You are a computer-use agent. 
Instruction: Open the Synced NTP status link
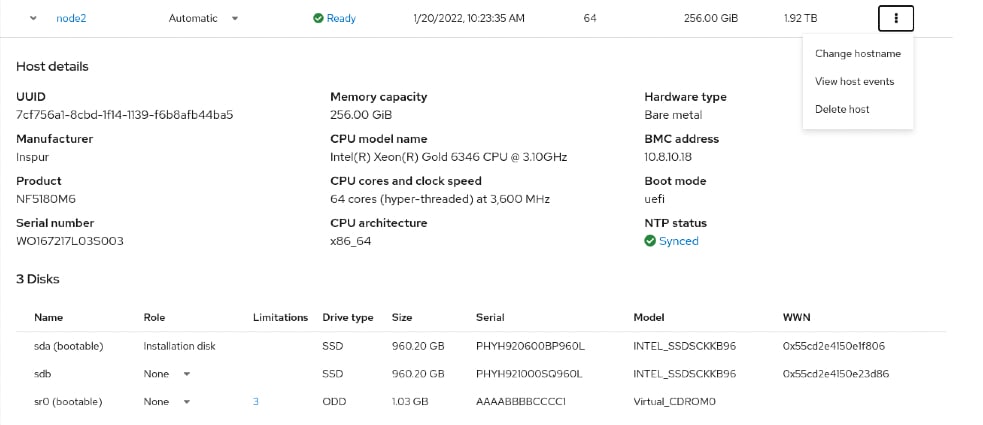click(x=679, y=241)
